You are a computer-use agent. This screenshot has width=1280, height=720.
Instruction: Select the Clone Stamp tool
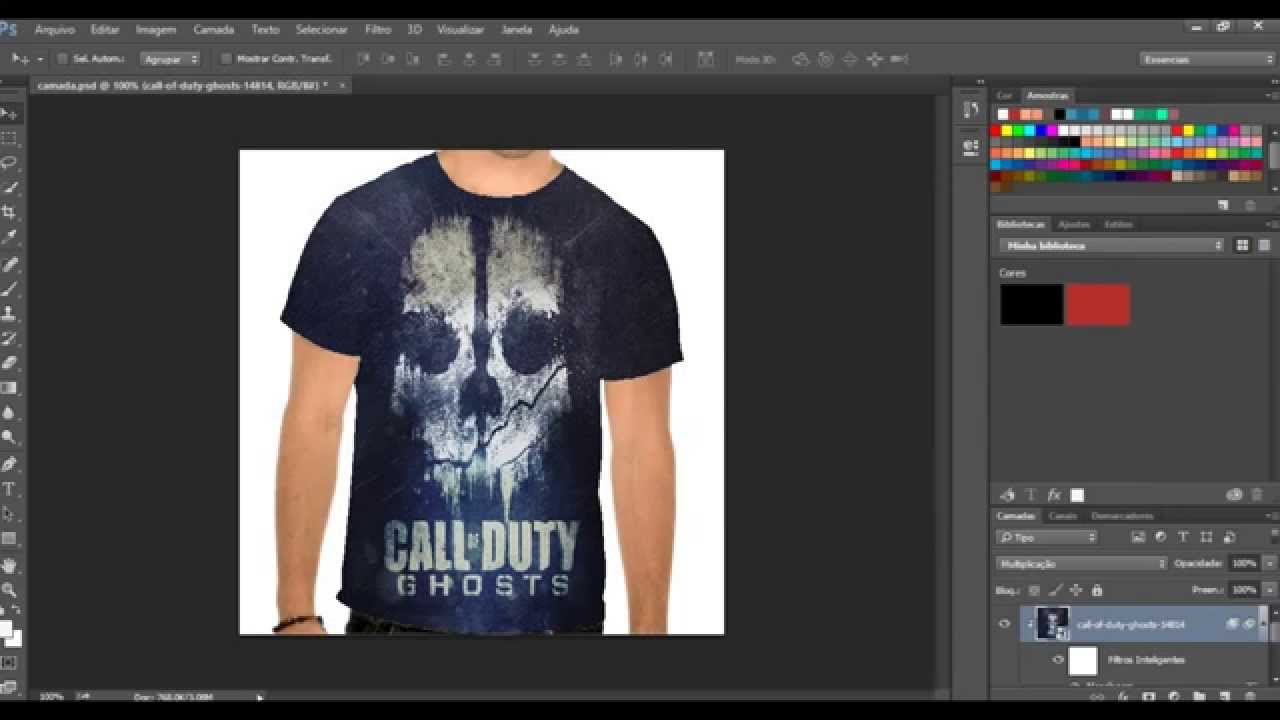(9, 313)
